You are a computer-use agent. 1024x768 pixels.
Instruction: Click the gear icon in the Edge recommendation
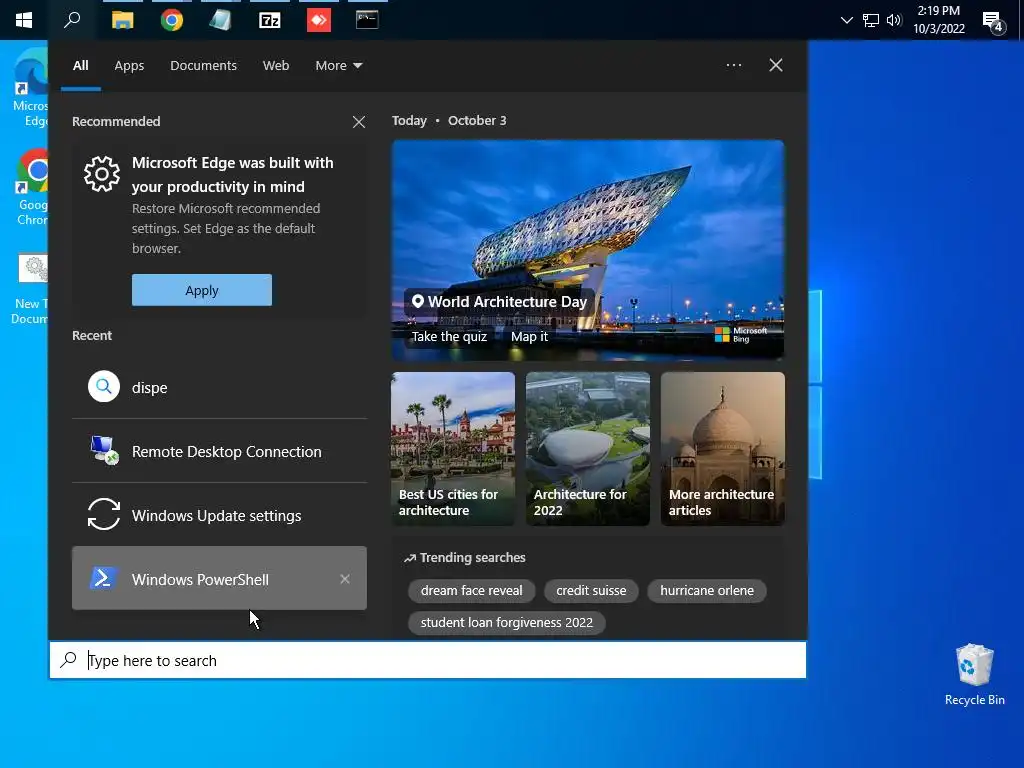point(102,174)
